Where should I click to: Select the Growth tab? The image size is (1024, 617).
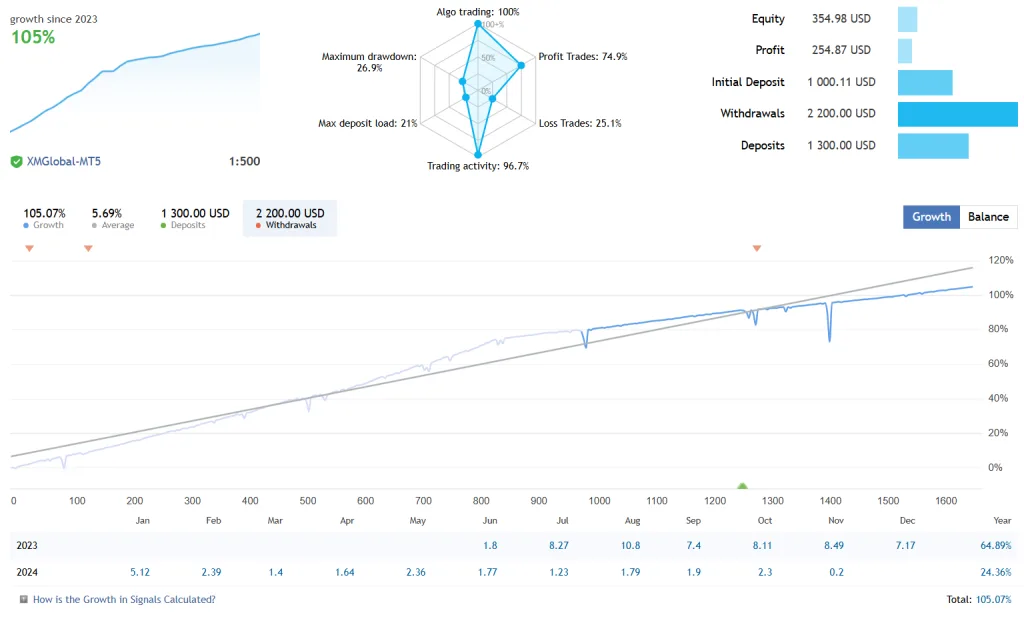(x=931, y=217)
